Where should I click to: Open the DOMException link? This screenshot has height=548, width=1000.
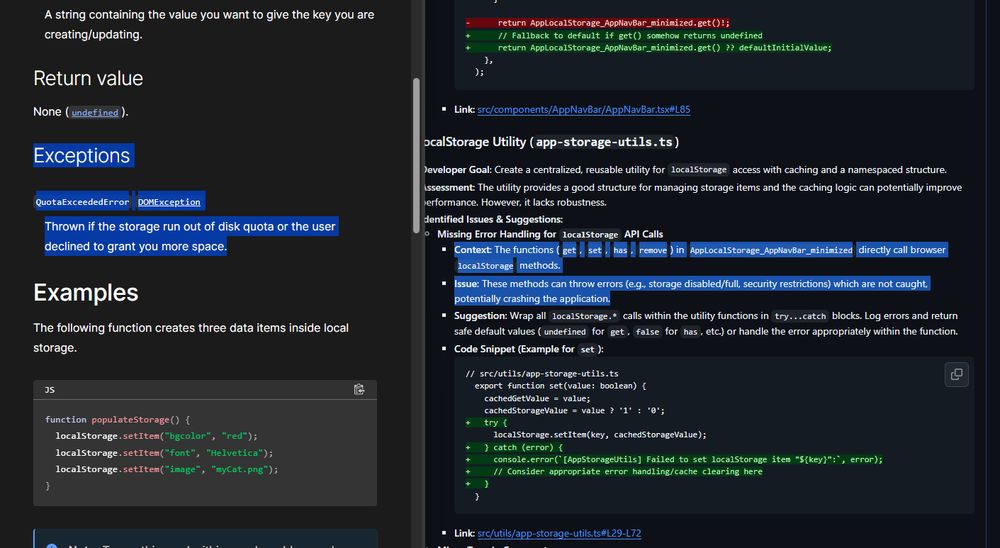pyautogui.click(x=169, y=202)
